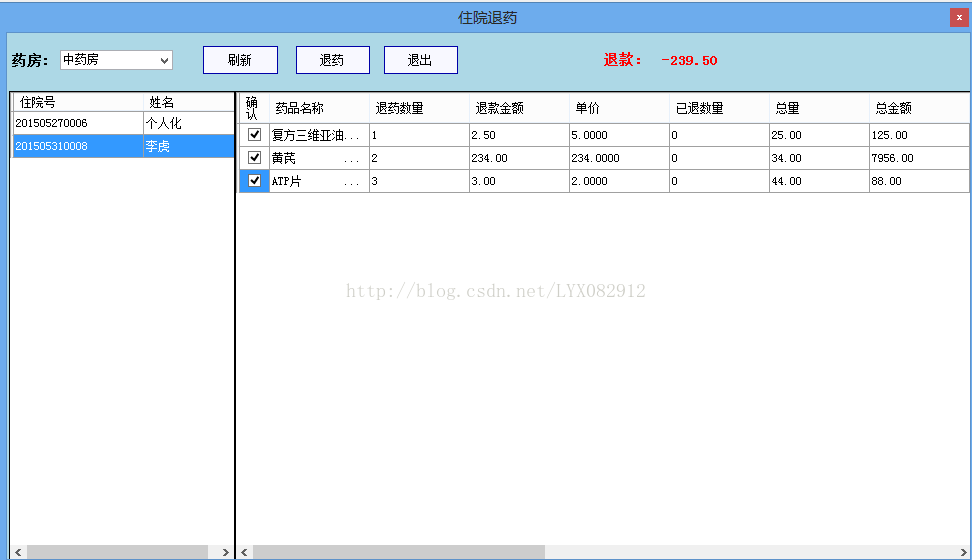Click unit price 2.0000 cell

pos(619,180)
